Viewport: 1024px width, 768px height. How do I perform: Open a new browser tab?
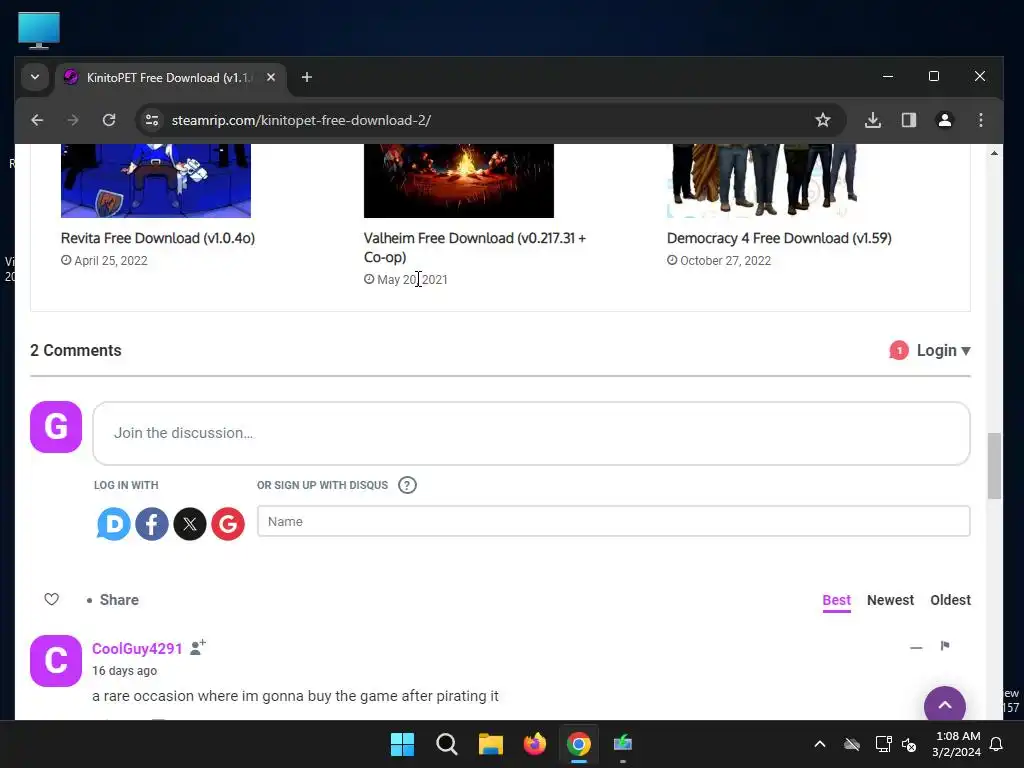pos(307,77)
